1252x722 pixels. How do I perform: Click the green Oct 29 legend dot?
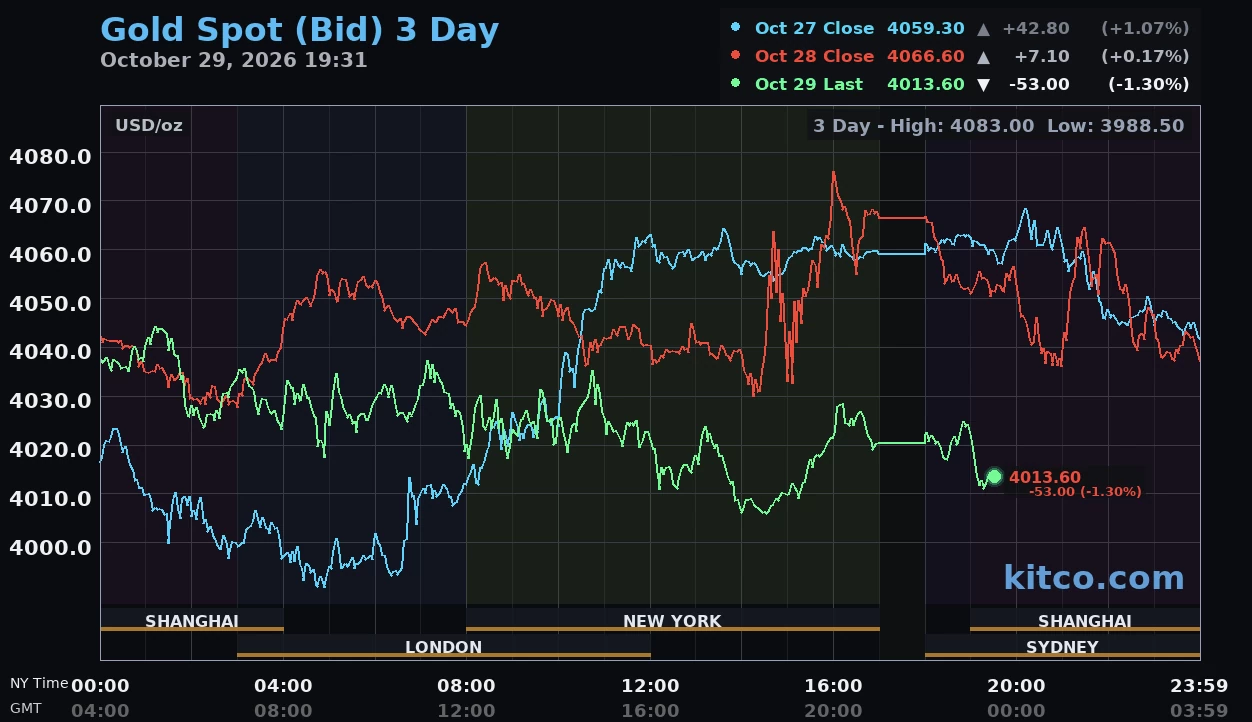tap(736, 83)
